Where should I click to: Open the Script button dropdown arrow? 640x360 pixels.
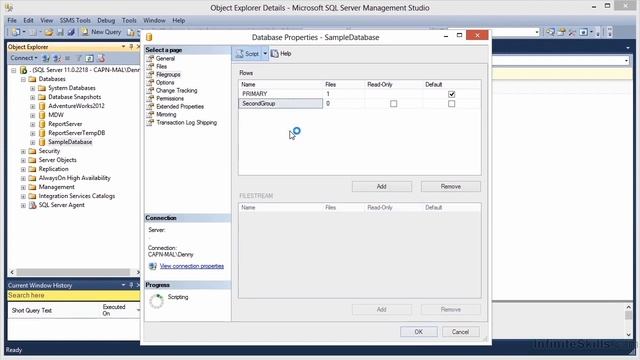tap(265, 53)
